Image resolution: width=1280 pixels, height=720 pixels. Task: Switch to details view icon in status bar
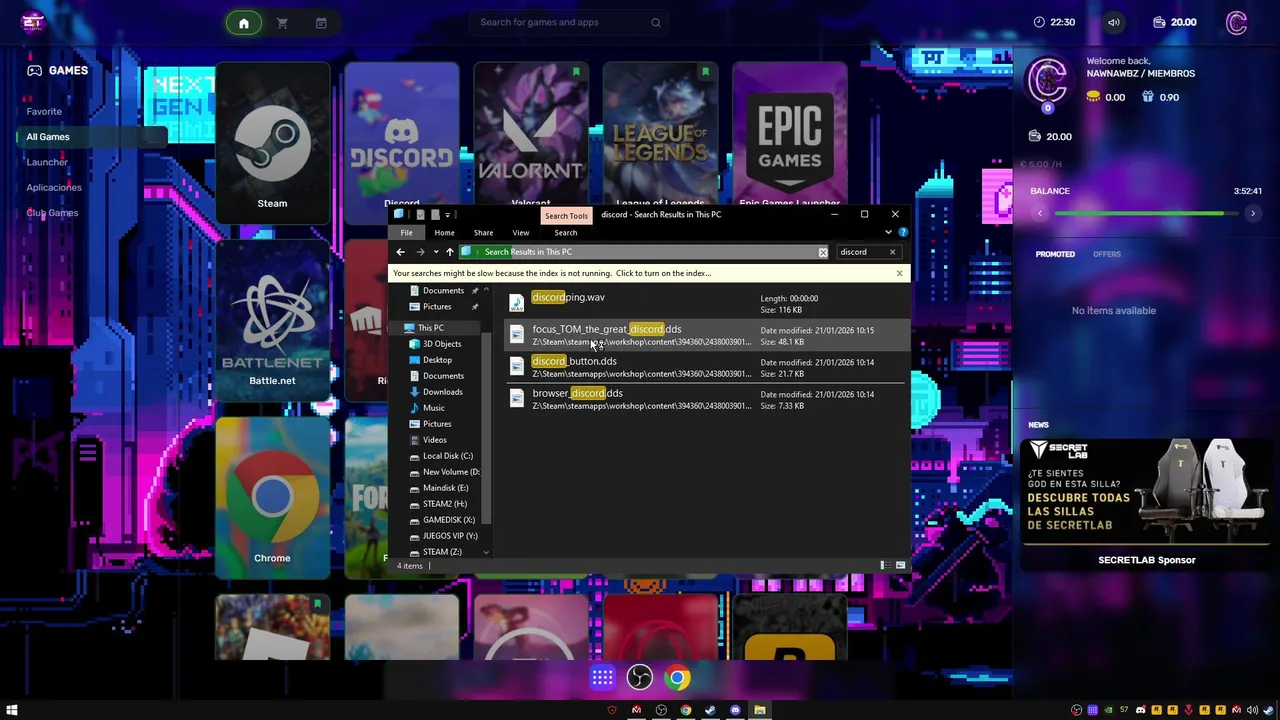pyautogui.click(x=885, y=566)
